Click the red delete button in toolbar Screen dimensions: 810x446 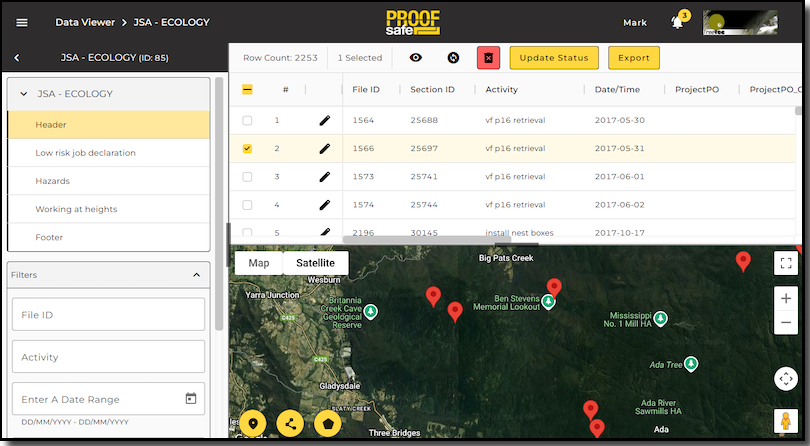pos(488,58)
